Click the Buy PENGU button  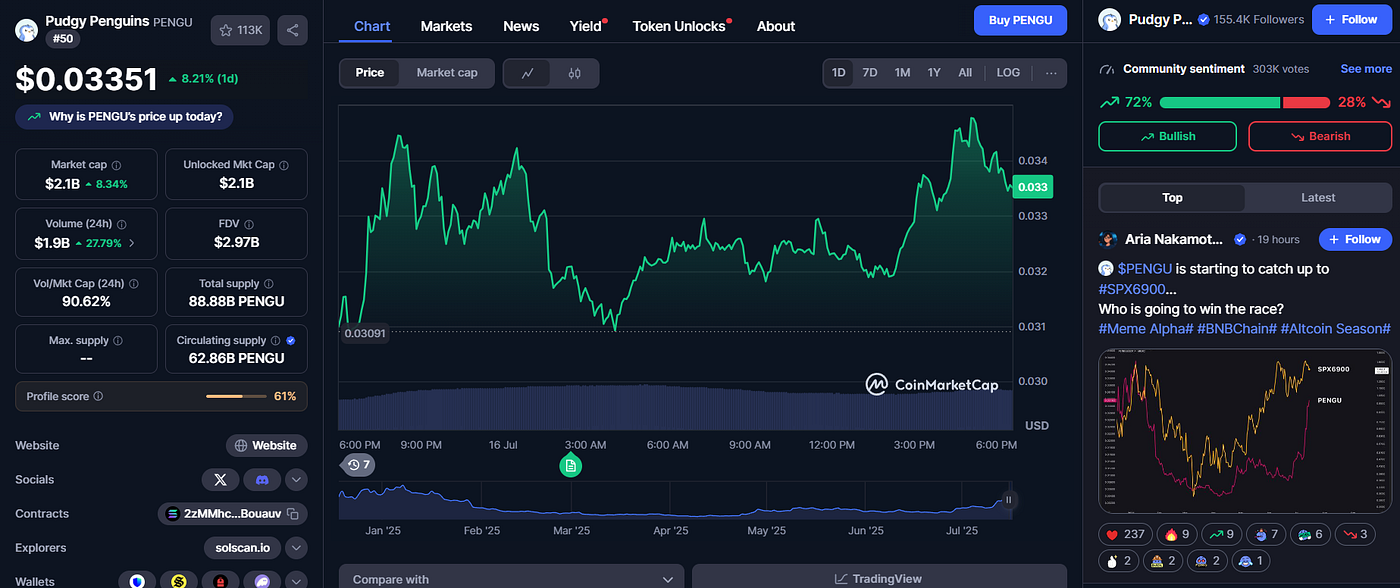[1020, 20]
